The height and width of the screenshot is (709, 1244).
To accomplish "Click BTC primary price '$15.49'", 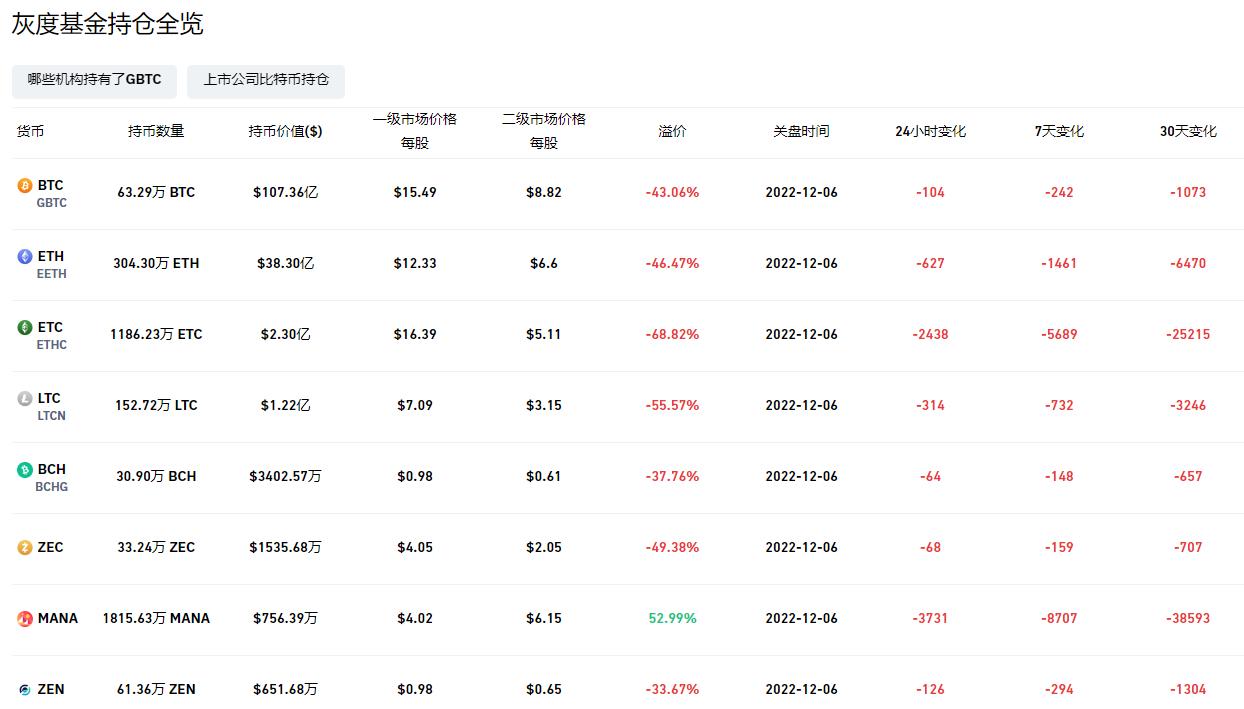I will 415,192.
